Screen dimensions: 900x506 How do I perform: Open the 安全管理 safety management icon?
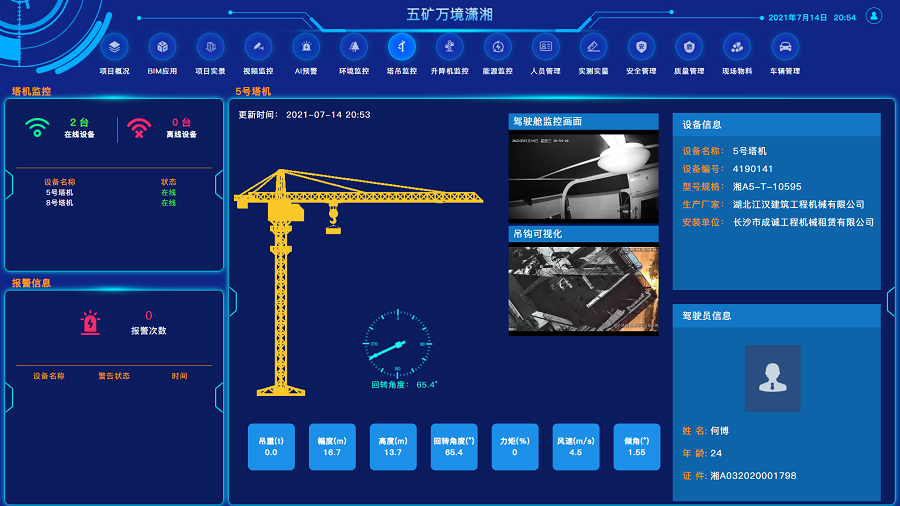tap(641, 47)
